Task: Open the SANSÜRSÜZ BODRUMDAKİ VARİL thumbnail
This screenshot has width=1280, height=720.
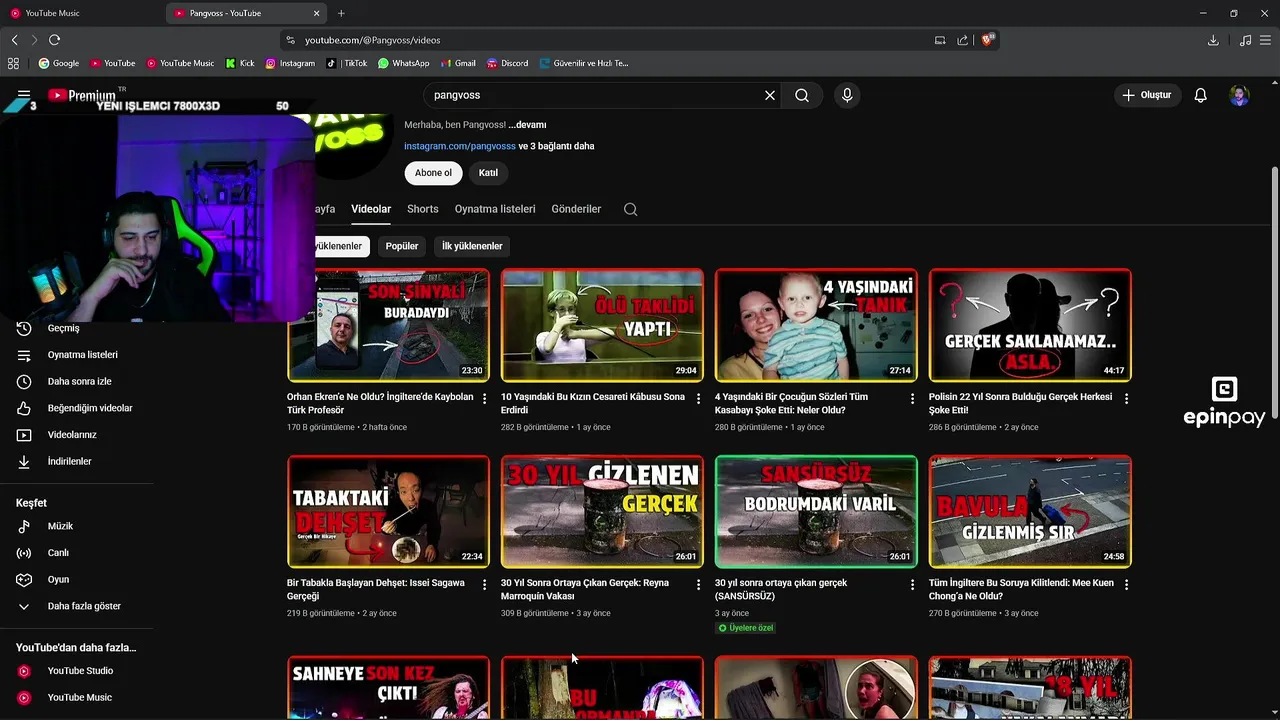Action: (x=816, y=511)
